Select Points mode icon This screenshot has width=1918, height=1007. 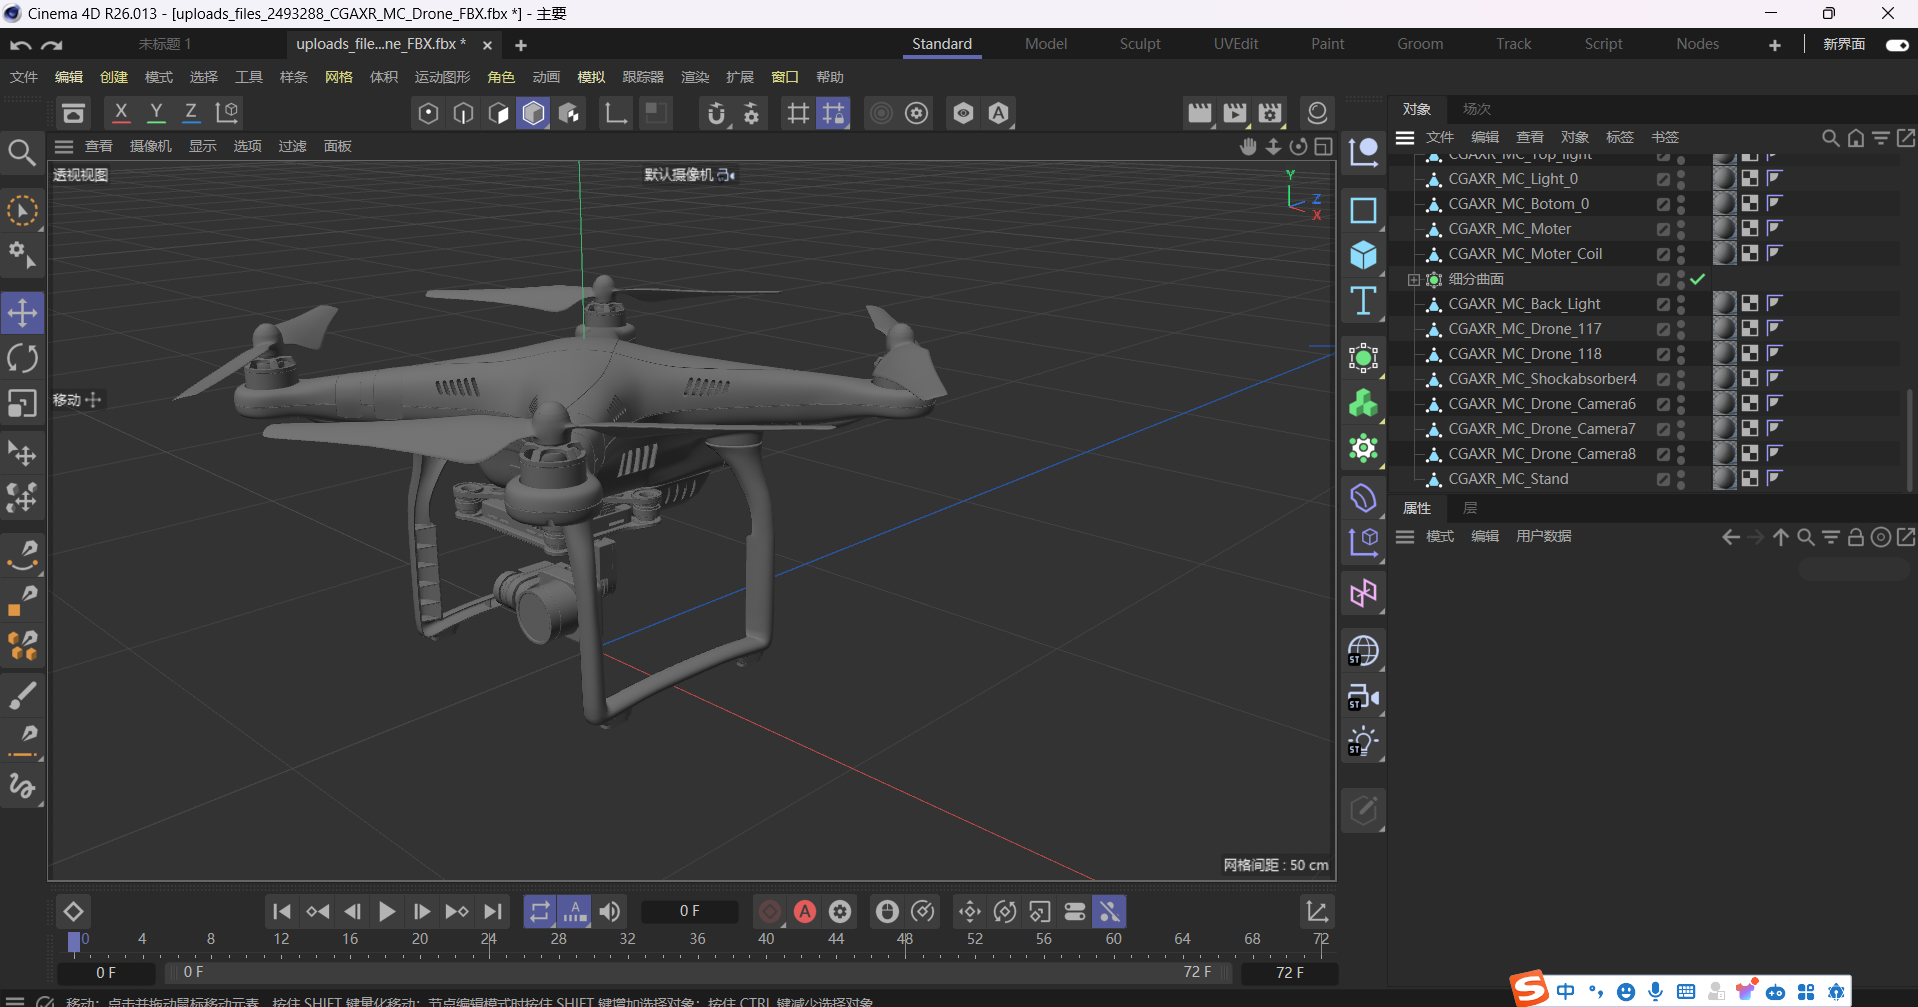click(428, 113)
